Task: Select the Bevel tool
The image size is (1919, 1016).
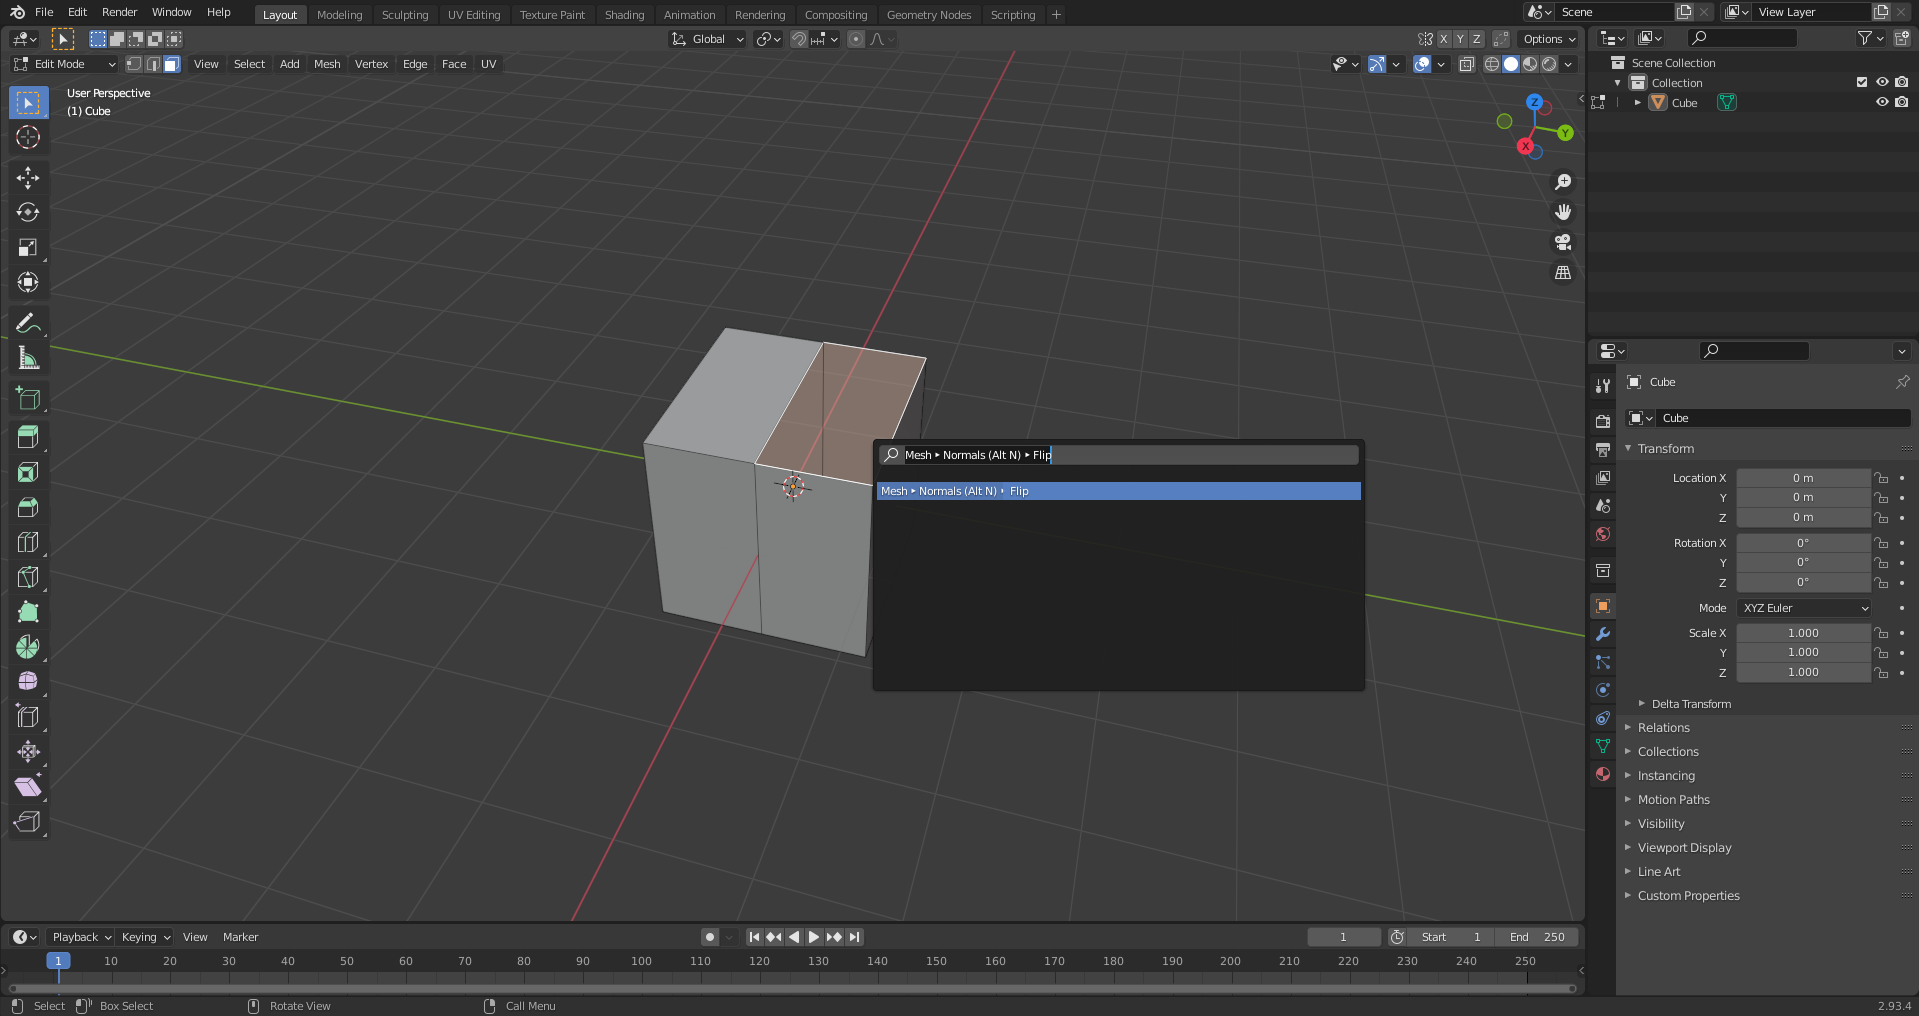Action: tap(28, 507)
